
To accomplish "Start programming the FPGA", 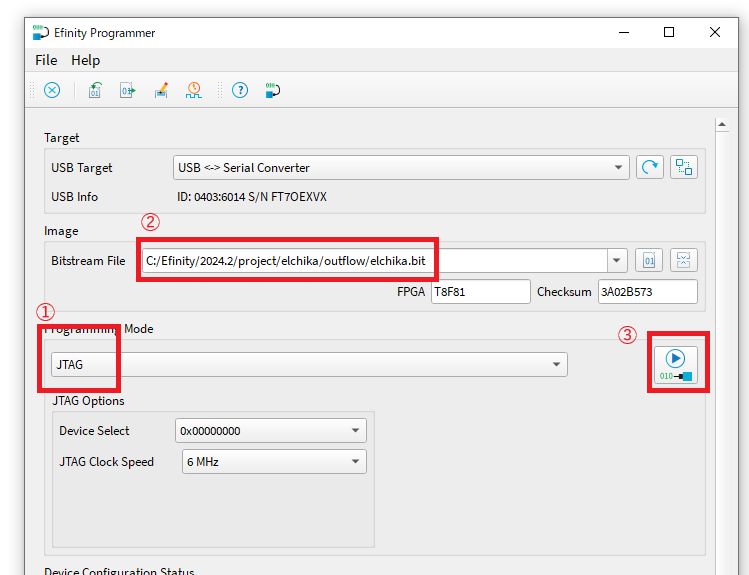I will [677, 363].
